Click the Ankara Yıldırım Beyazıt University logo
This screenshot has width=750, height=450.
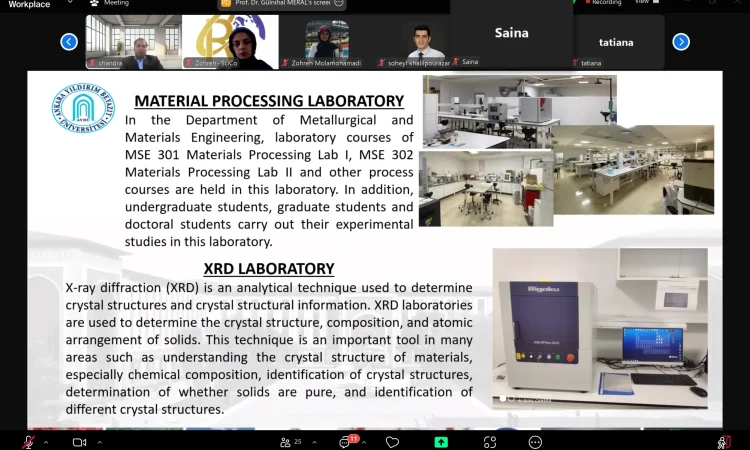click(83, 108)
